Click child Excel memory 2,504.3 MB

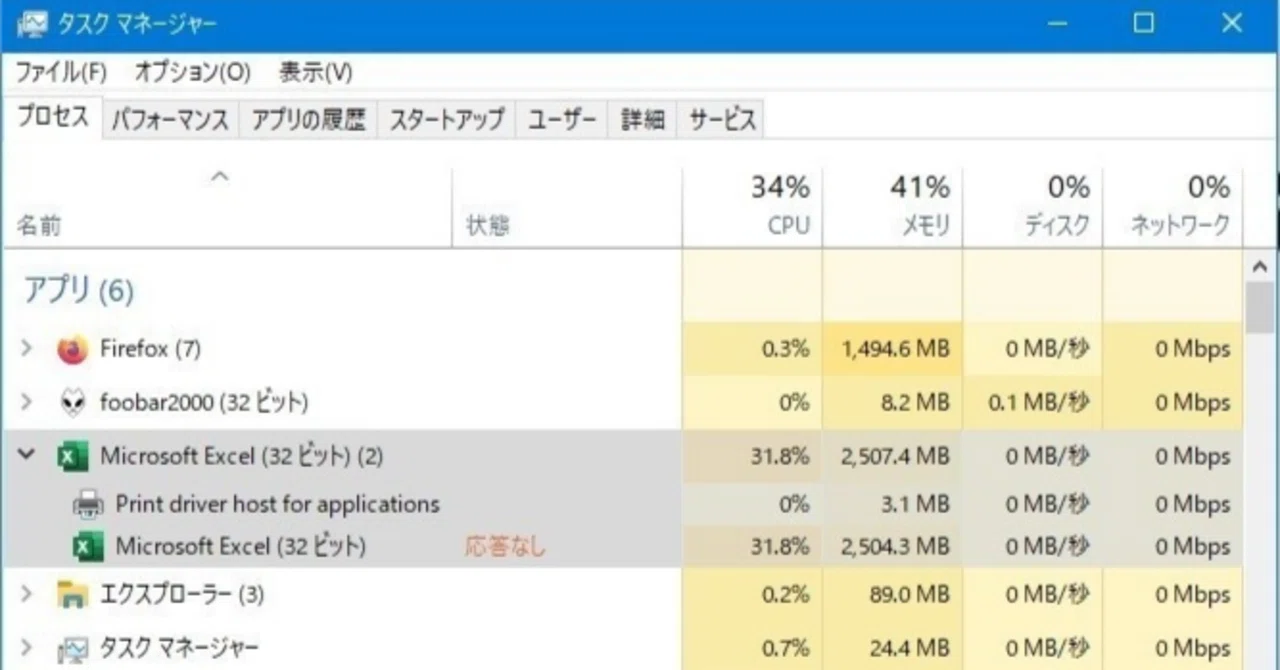[895, 547]
